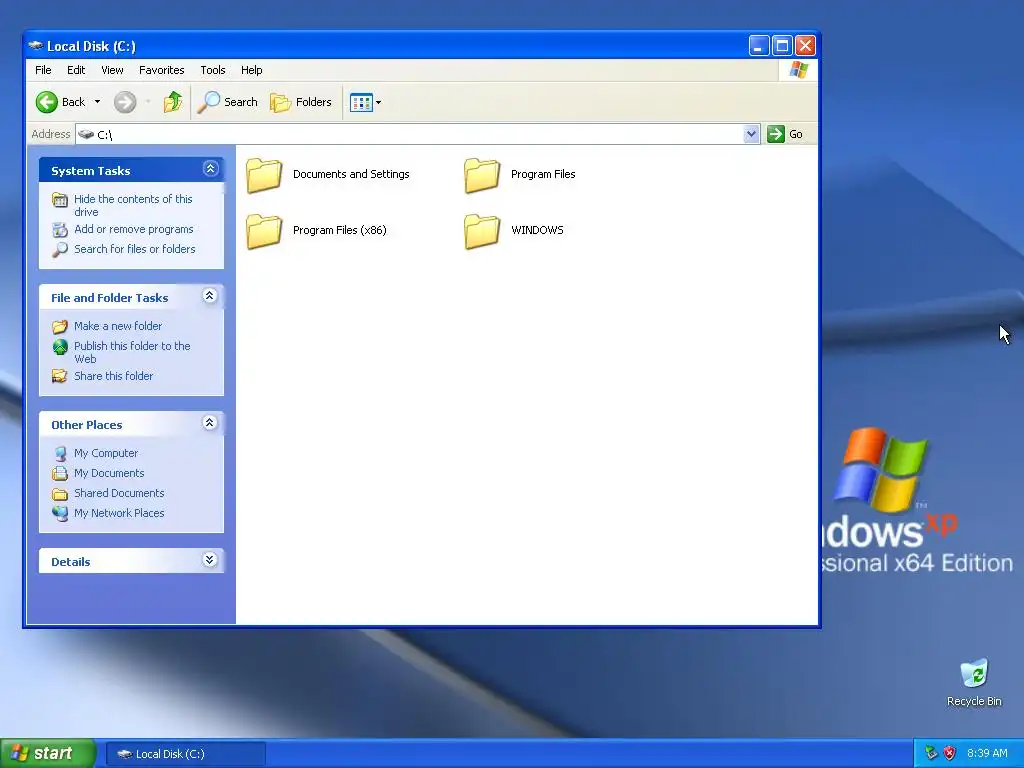This screenshot has height=768, width=1024.
Task: Select the WINDOWS folder icon
Action: (x=482, y=231)
